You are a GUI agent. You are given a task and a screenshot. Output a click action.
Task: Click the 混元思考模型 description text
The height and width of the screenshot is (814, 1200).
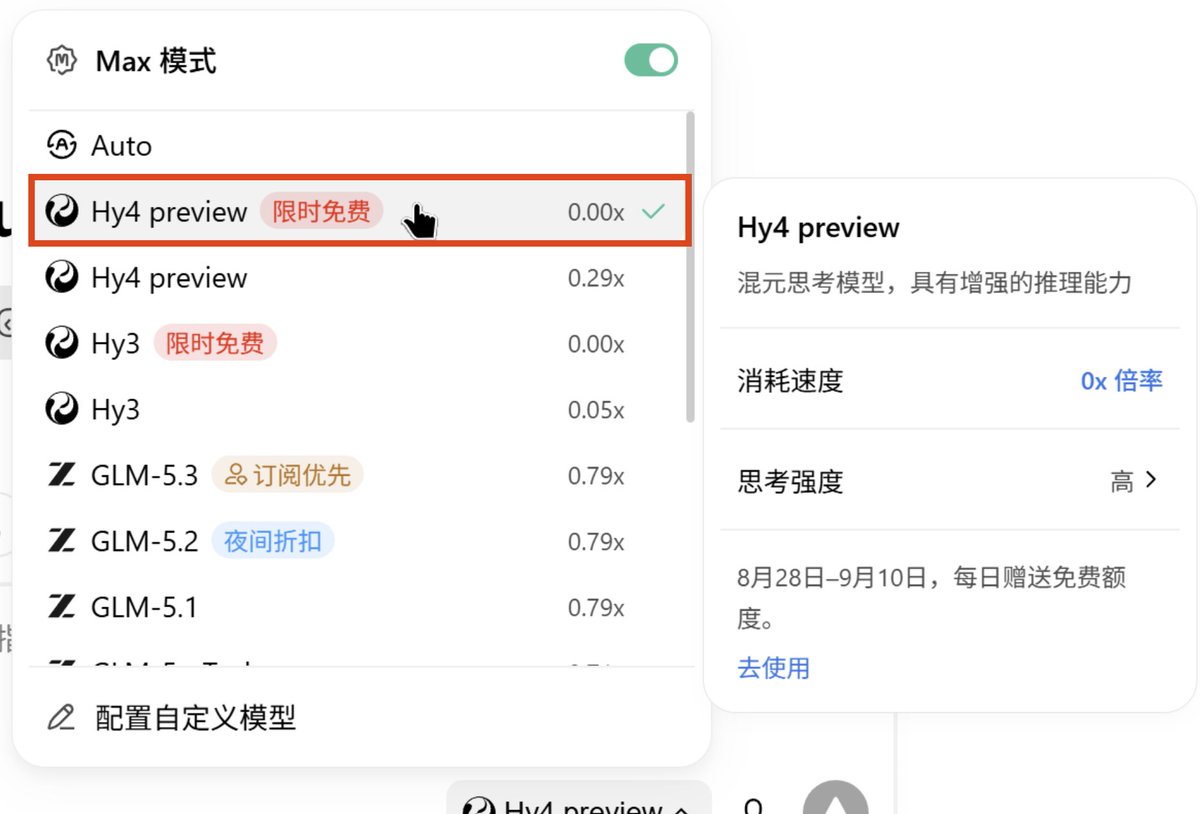tap(935, 283)
